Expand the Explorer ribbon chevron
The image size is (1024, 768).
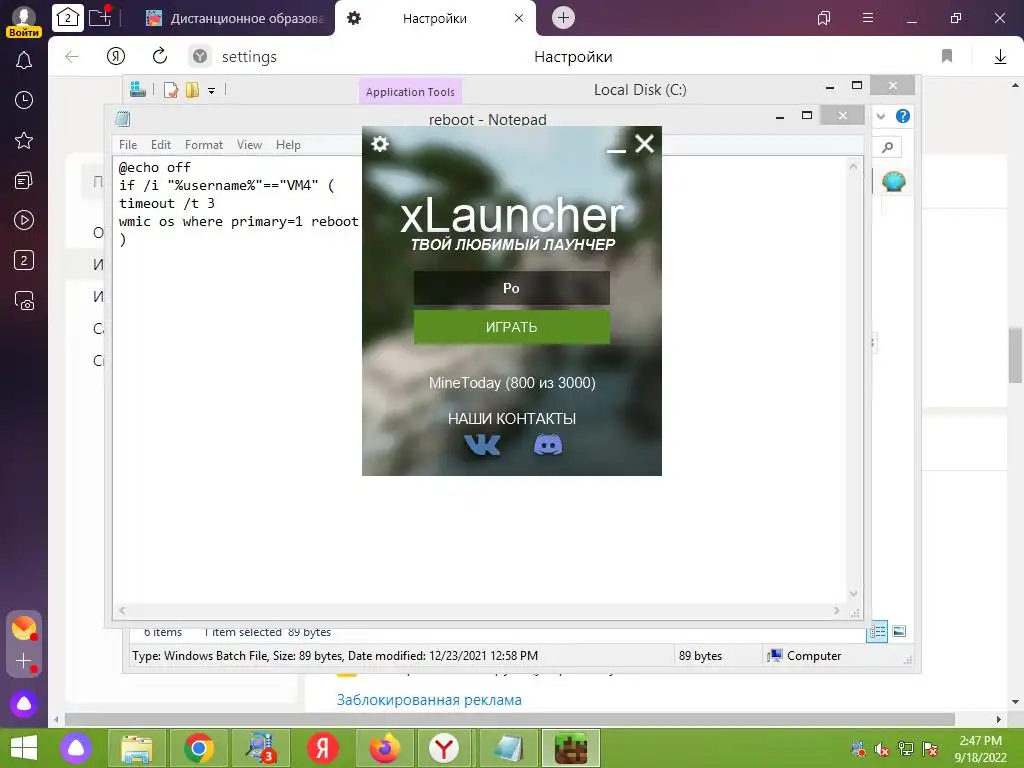[x=881, y=116]
